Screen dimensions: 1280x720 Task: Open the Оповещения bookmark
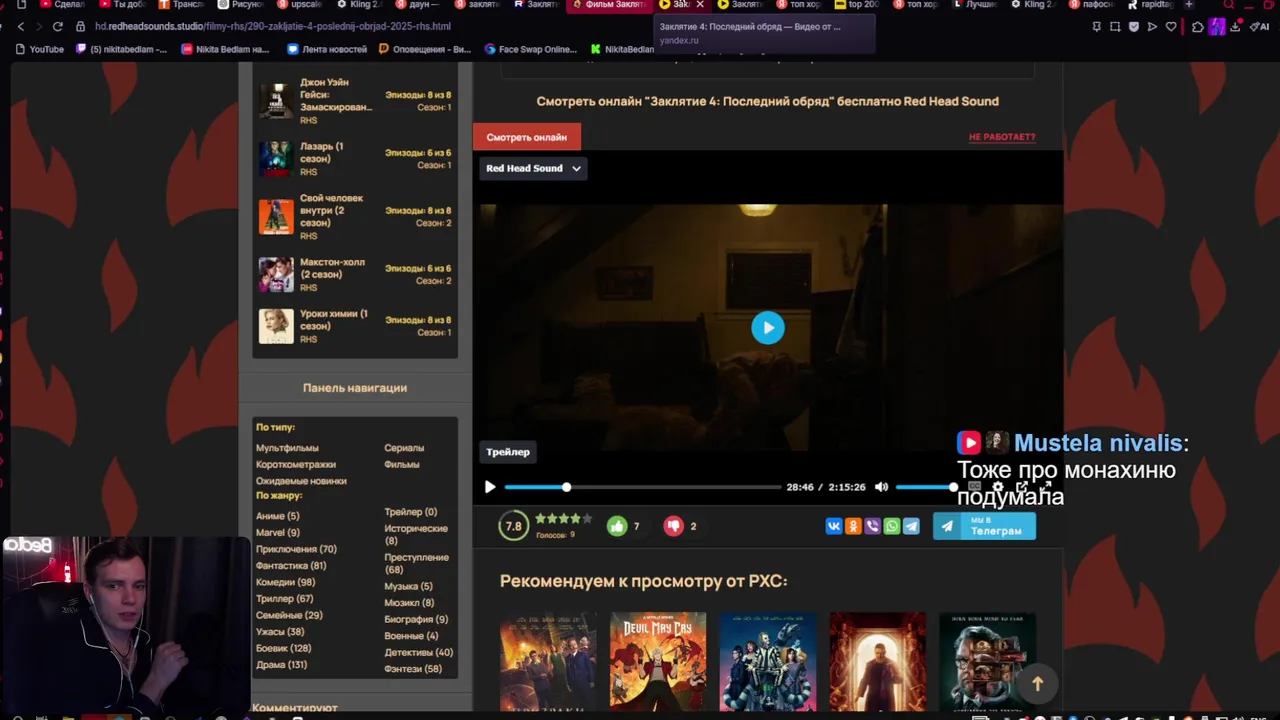click(x=425, y=49)
